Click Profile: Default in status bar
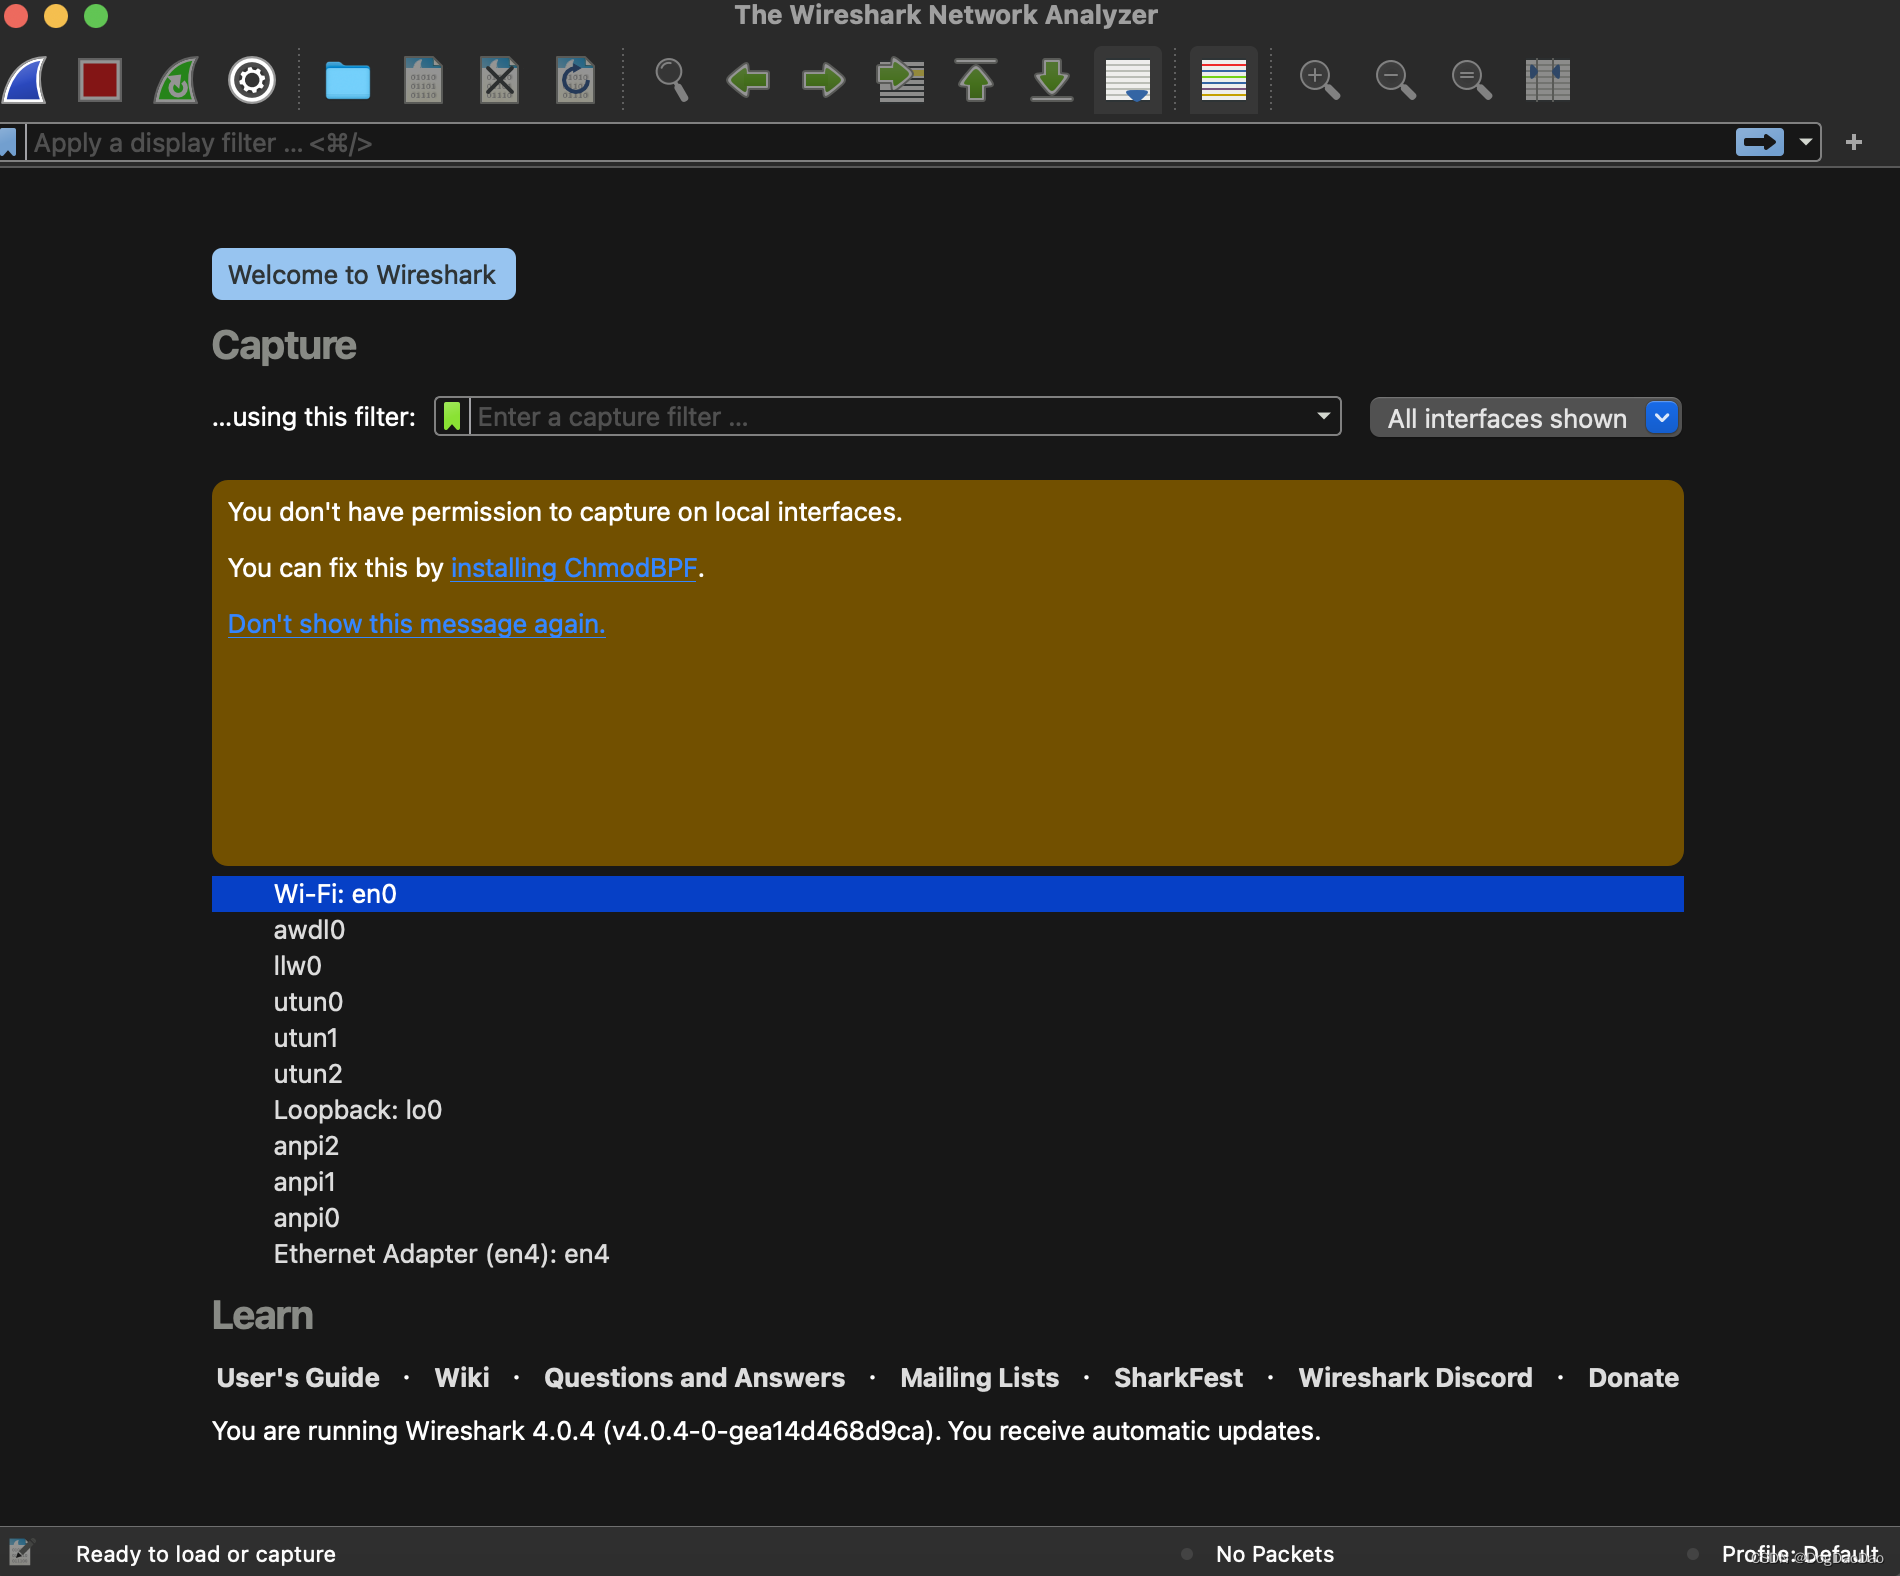 (1800, 1554)
